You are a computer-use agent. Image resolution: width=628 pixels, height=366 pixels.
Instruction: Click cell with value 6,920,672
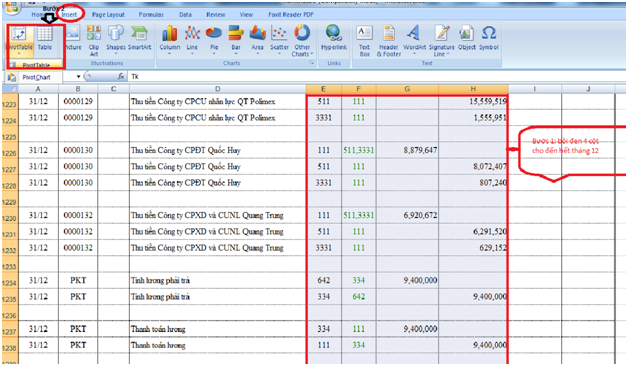407,215
